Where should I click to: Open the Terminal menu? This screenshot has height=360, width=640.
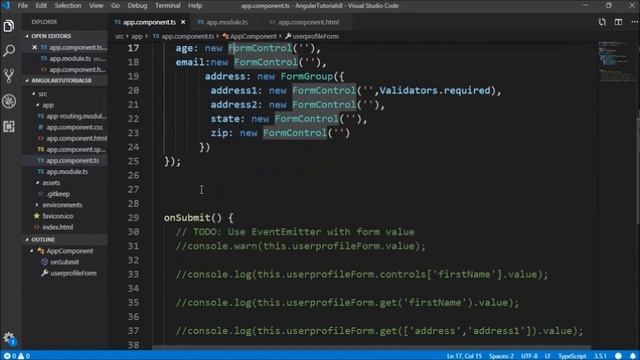[x=167, y=5]
